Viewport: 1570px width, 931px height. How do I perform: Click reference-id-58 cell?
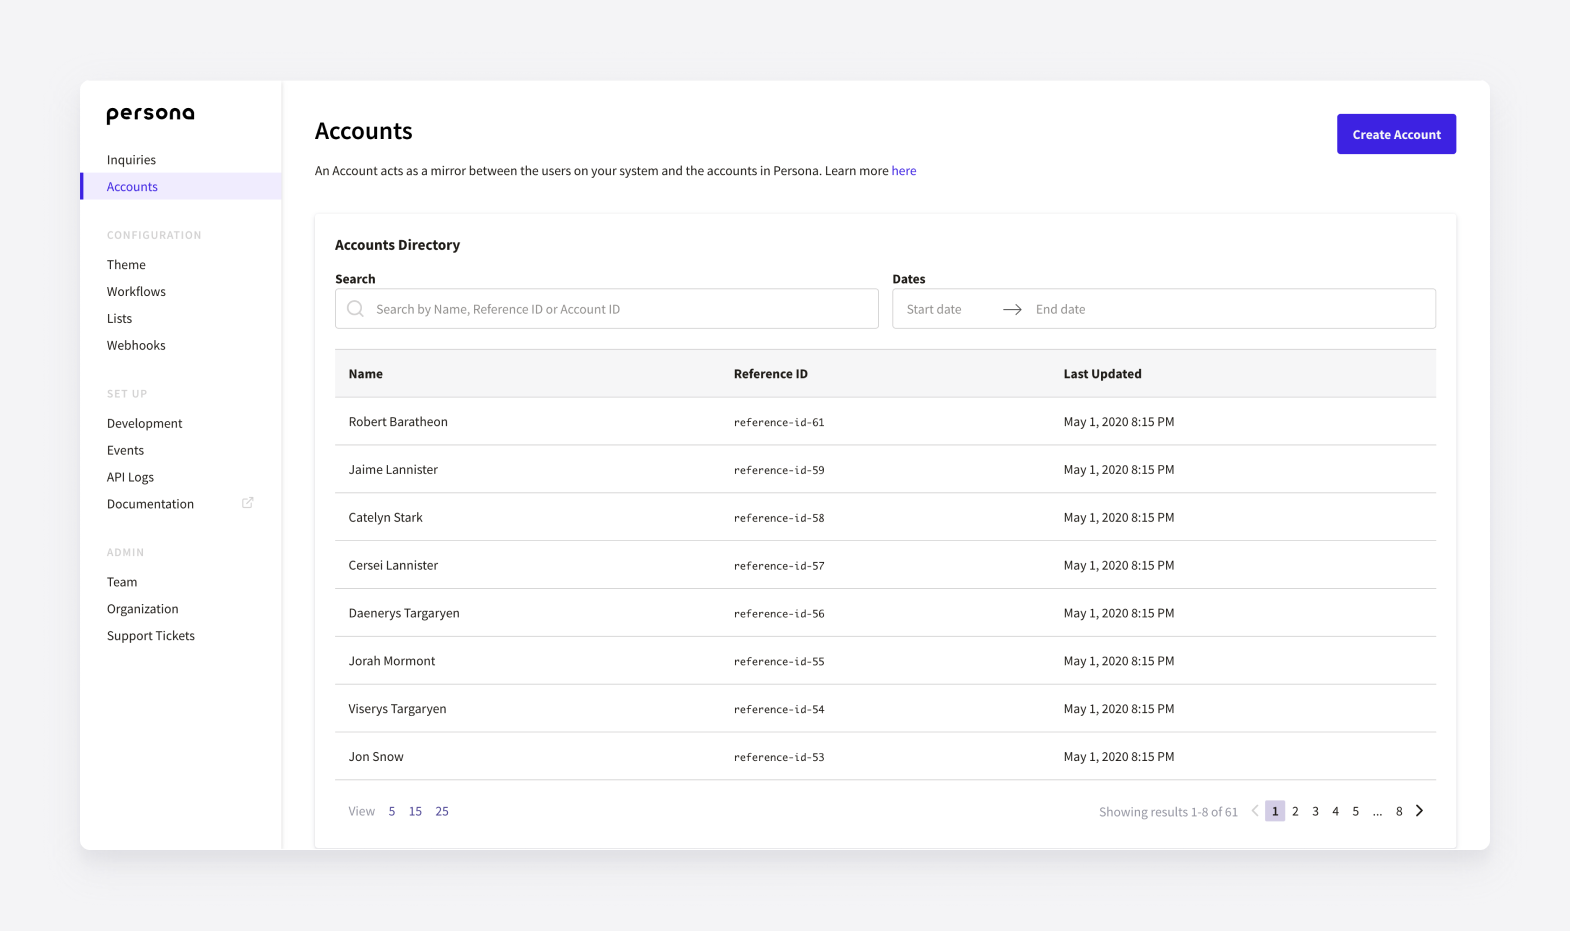779,519
